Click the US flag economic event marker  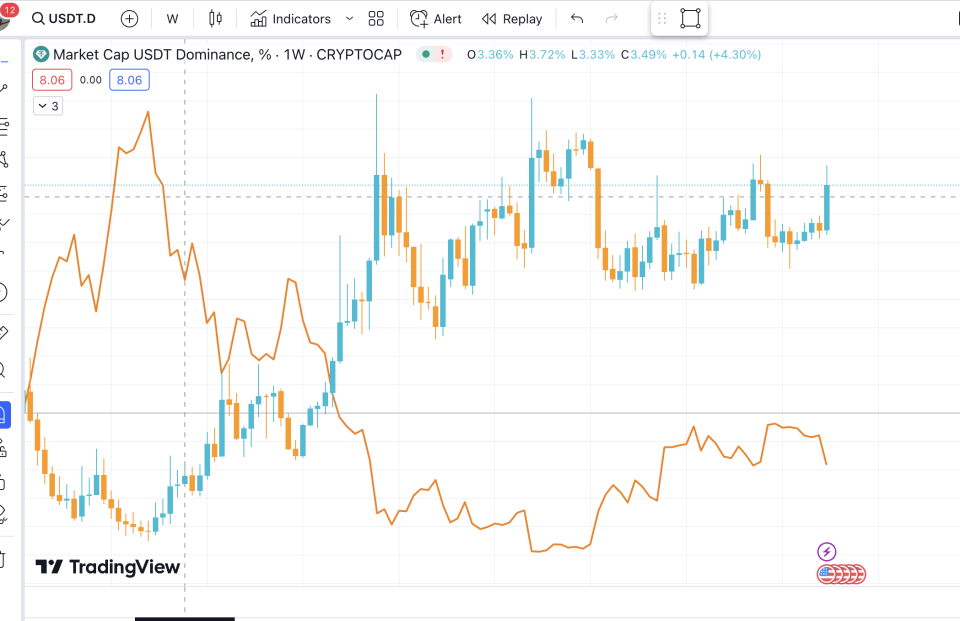(x=827, y=574)
